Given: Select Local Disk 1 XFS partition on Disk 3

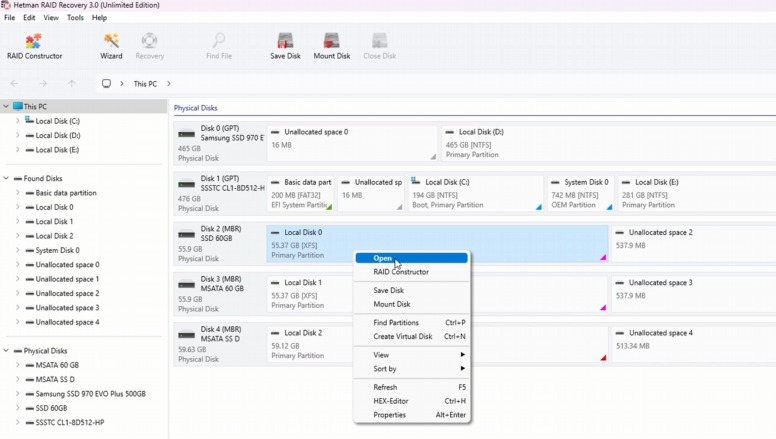Looking at the screenshot, I should (x=310, y=294).
